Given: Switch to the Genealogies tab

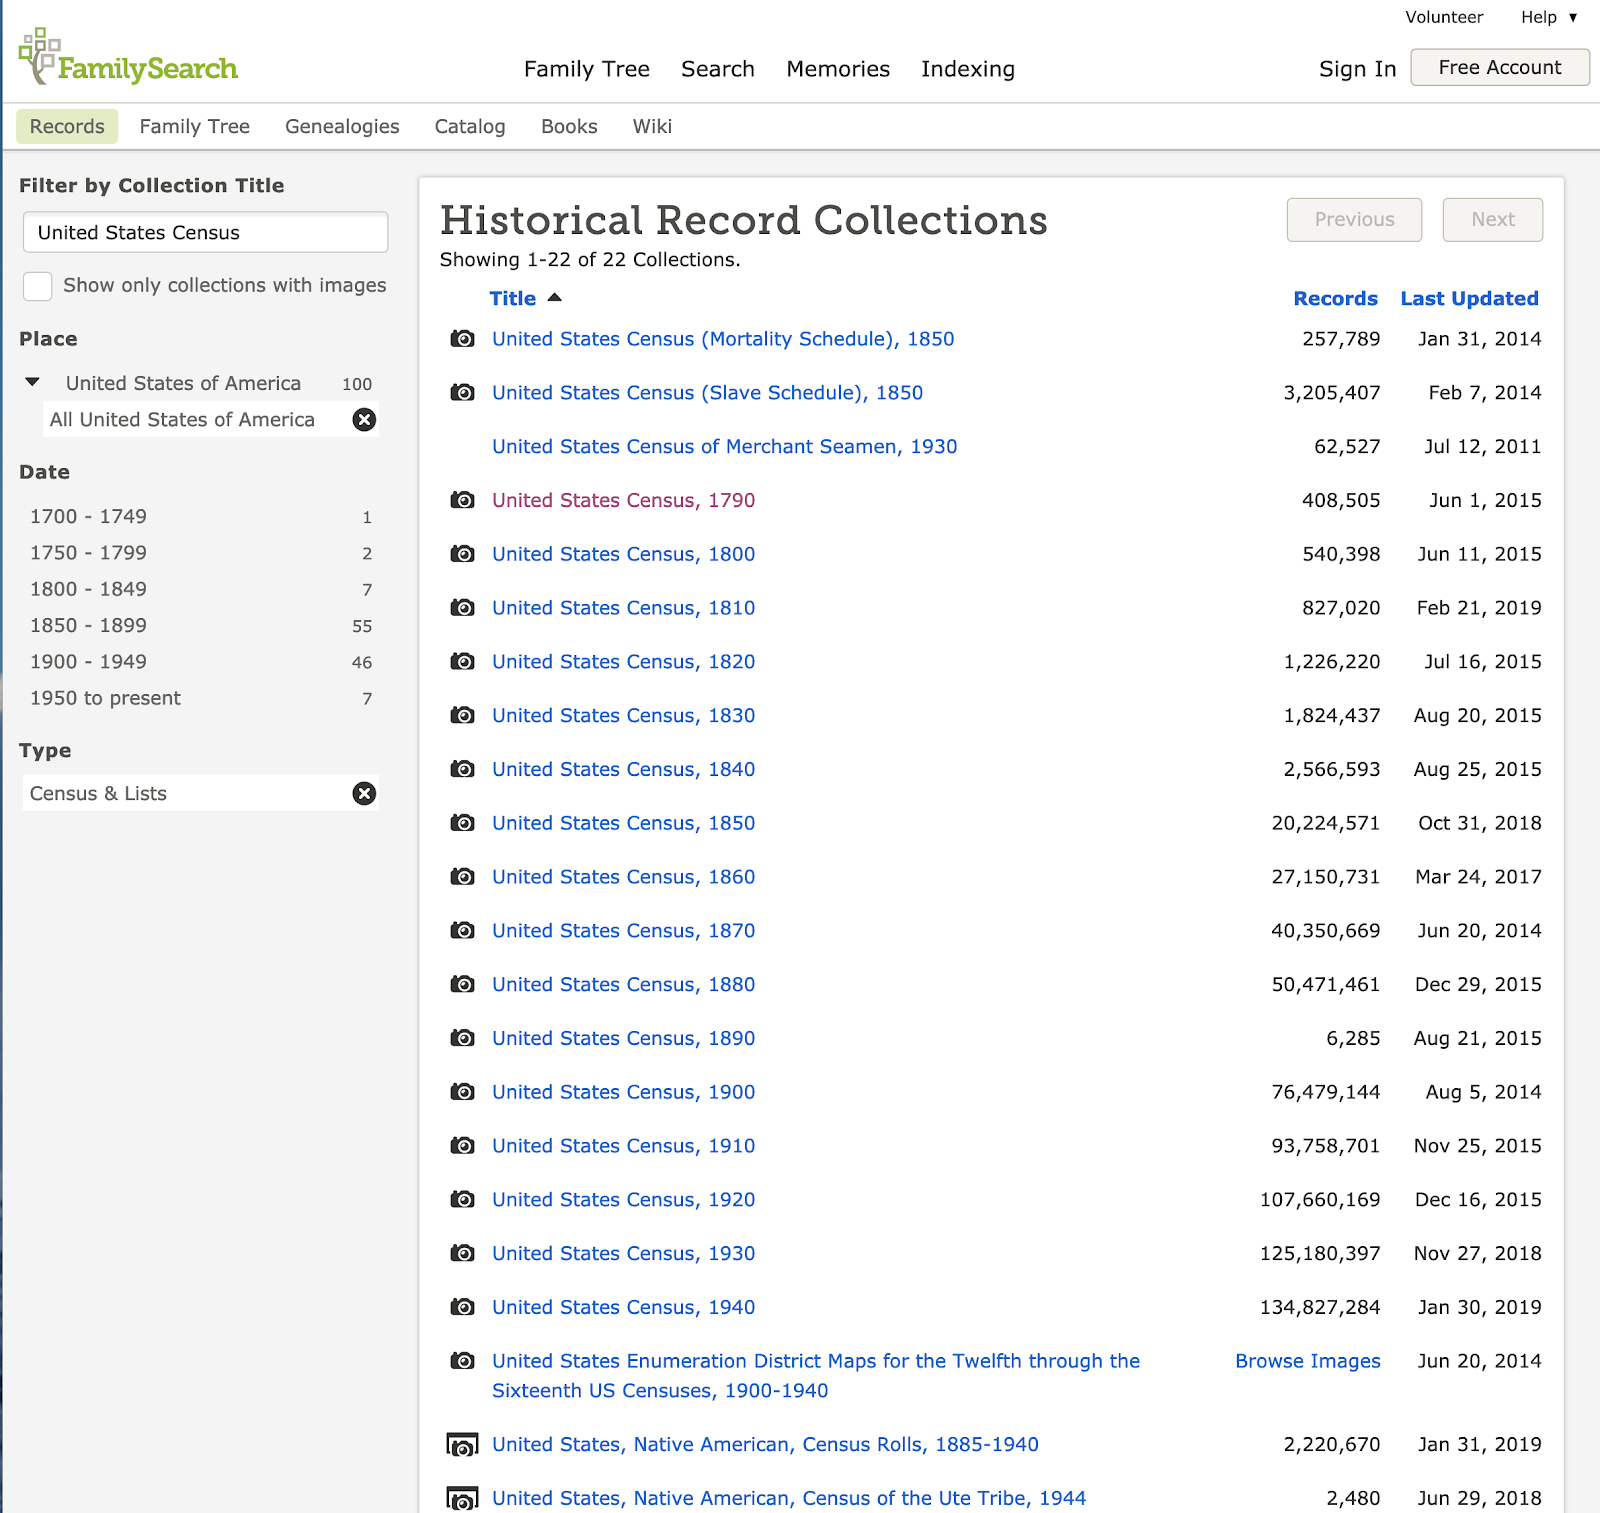Looking at the screenshot, I should click(342, 127).
